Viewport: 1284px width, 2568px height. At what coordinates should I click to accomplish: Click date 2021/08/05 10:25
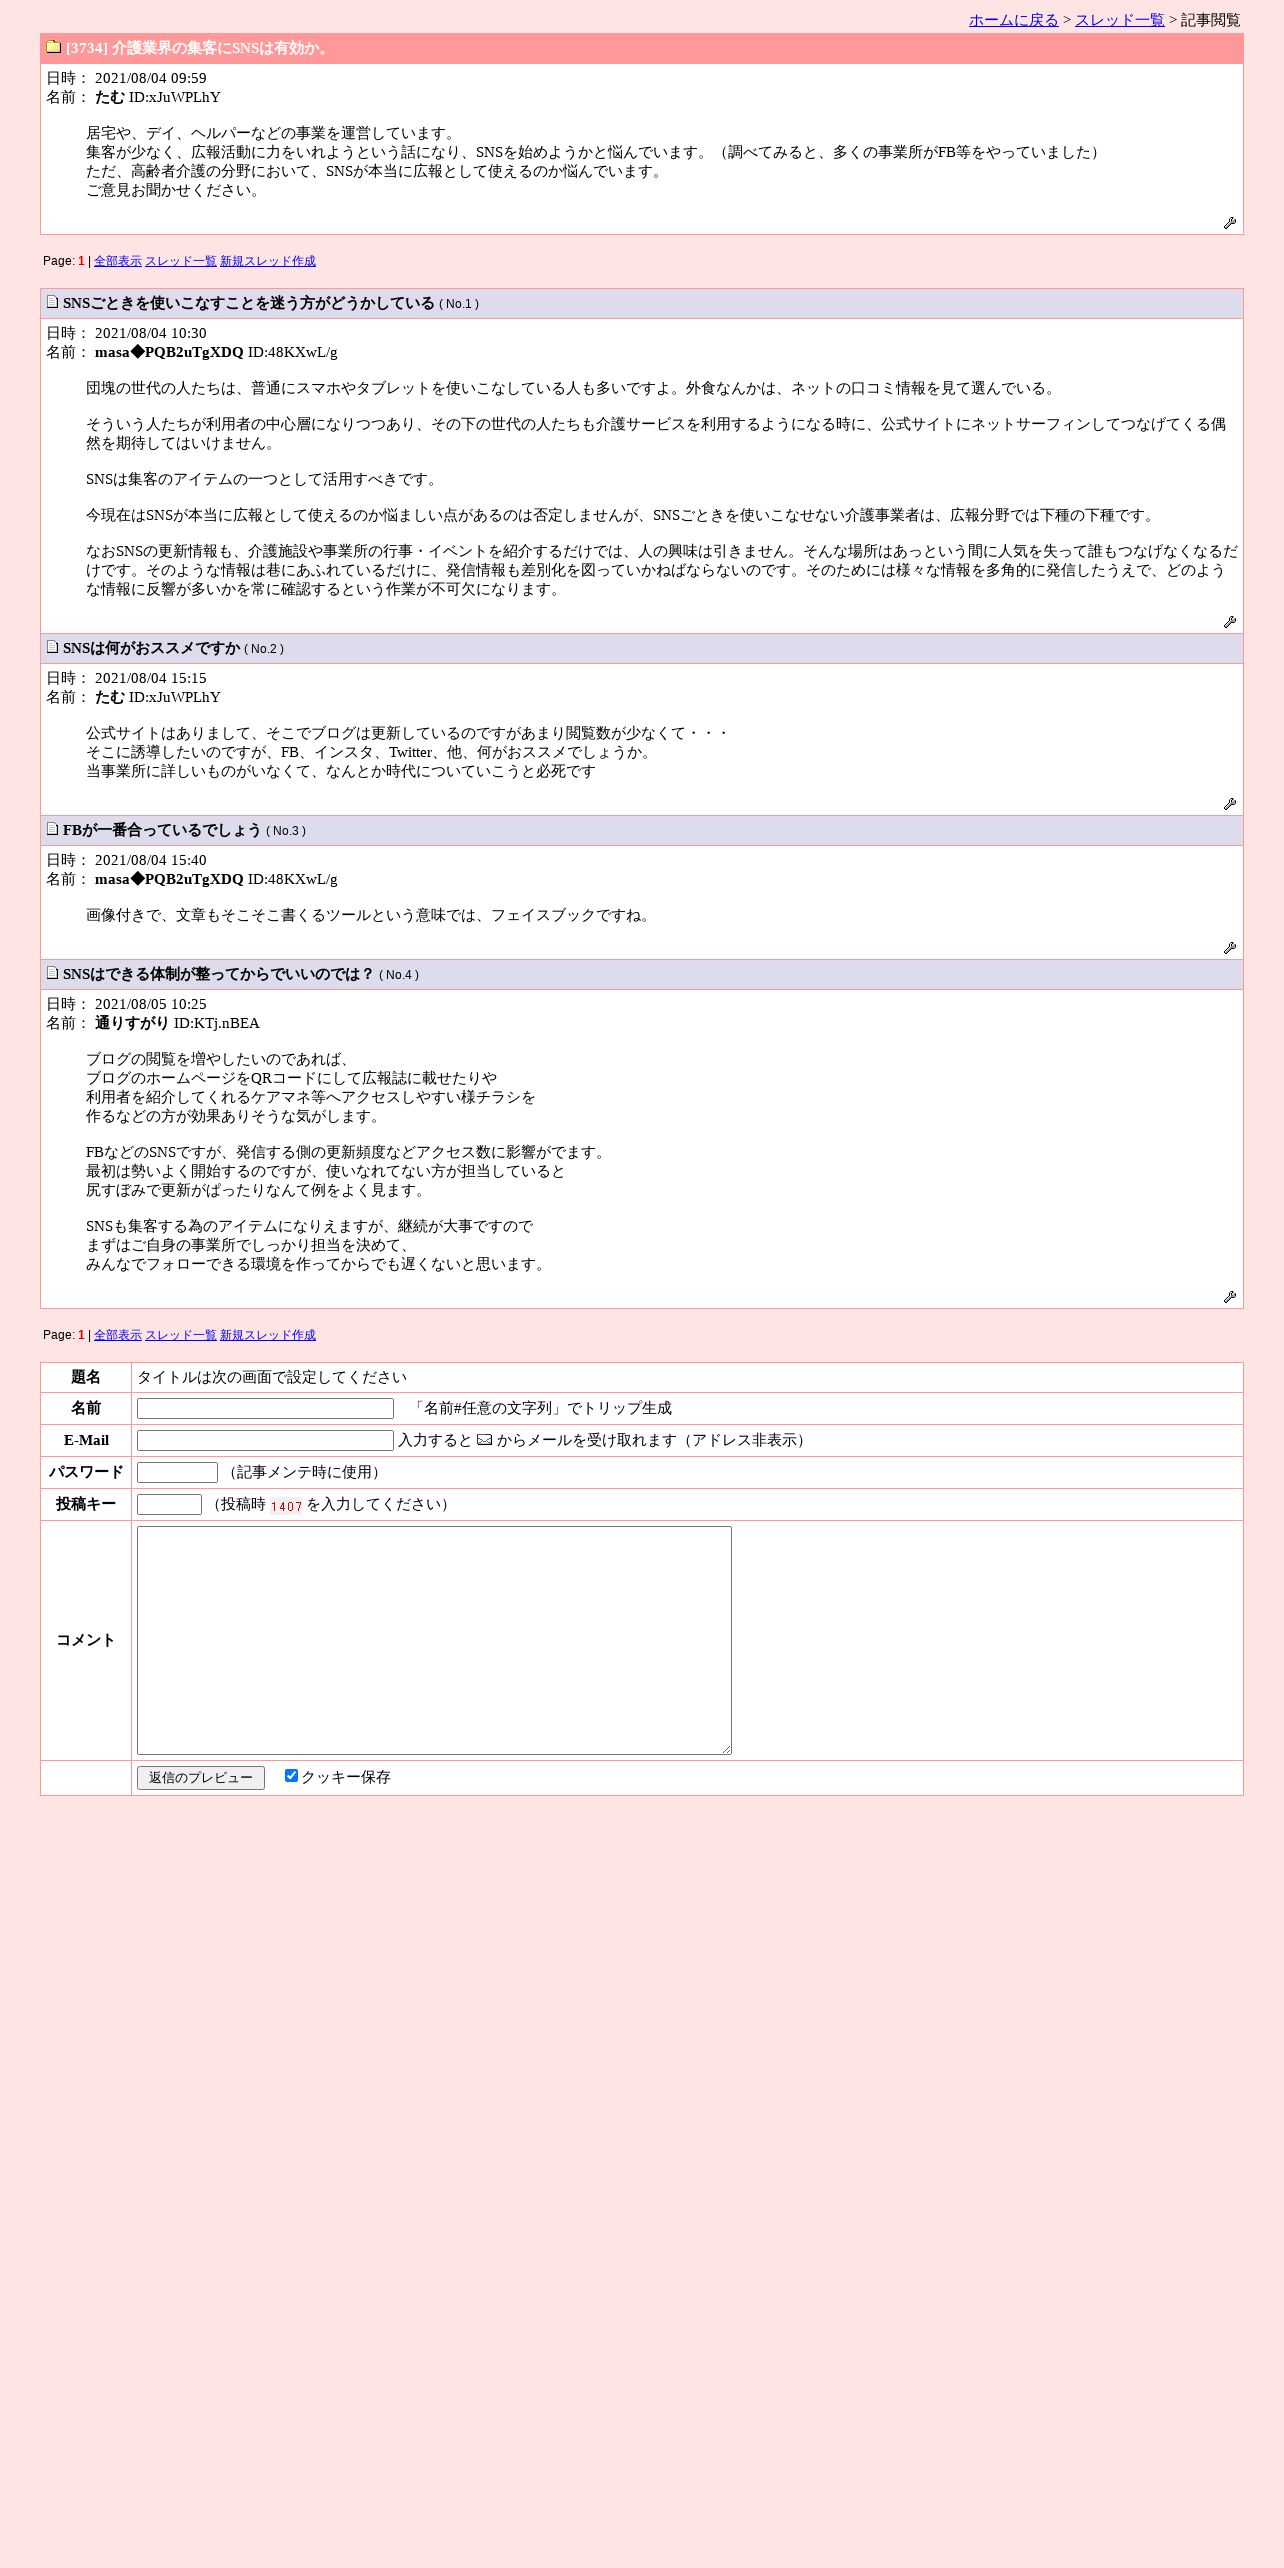(151, 1004)
